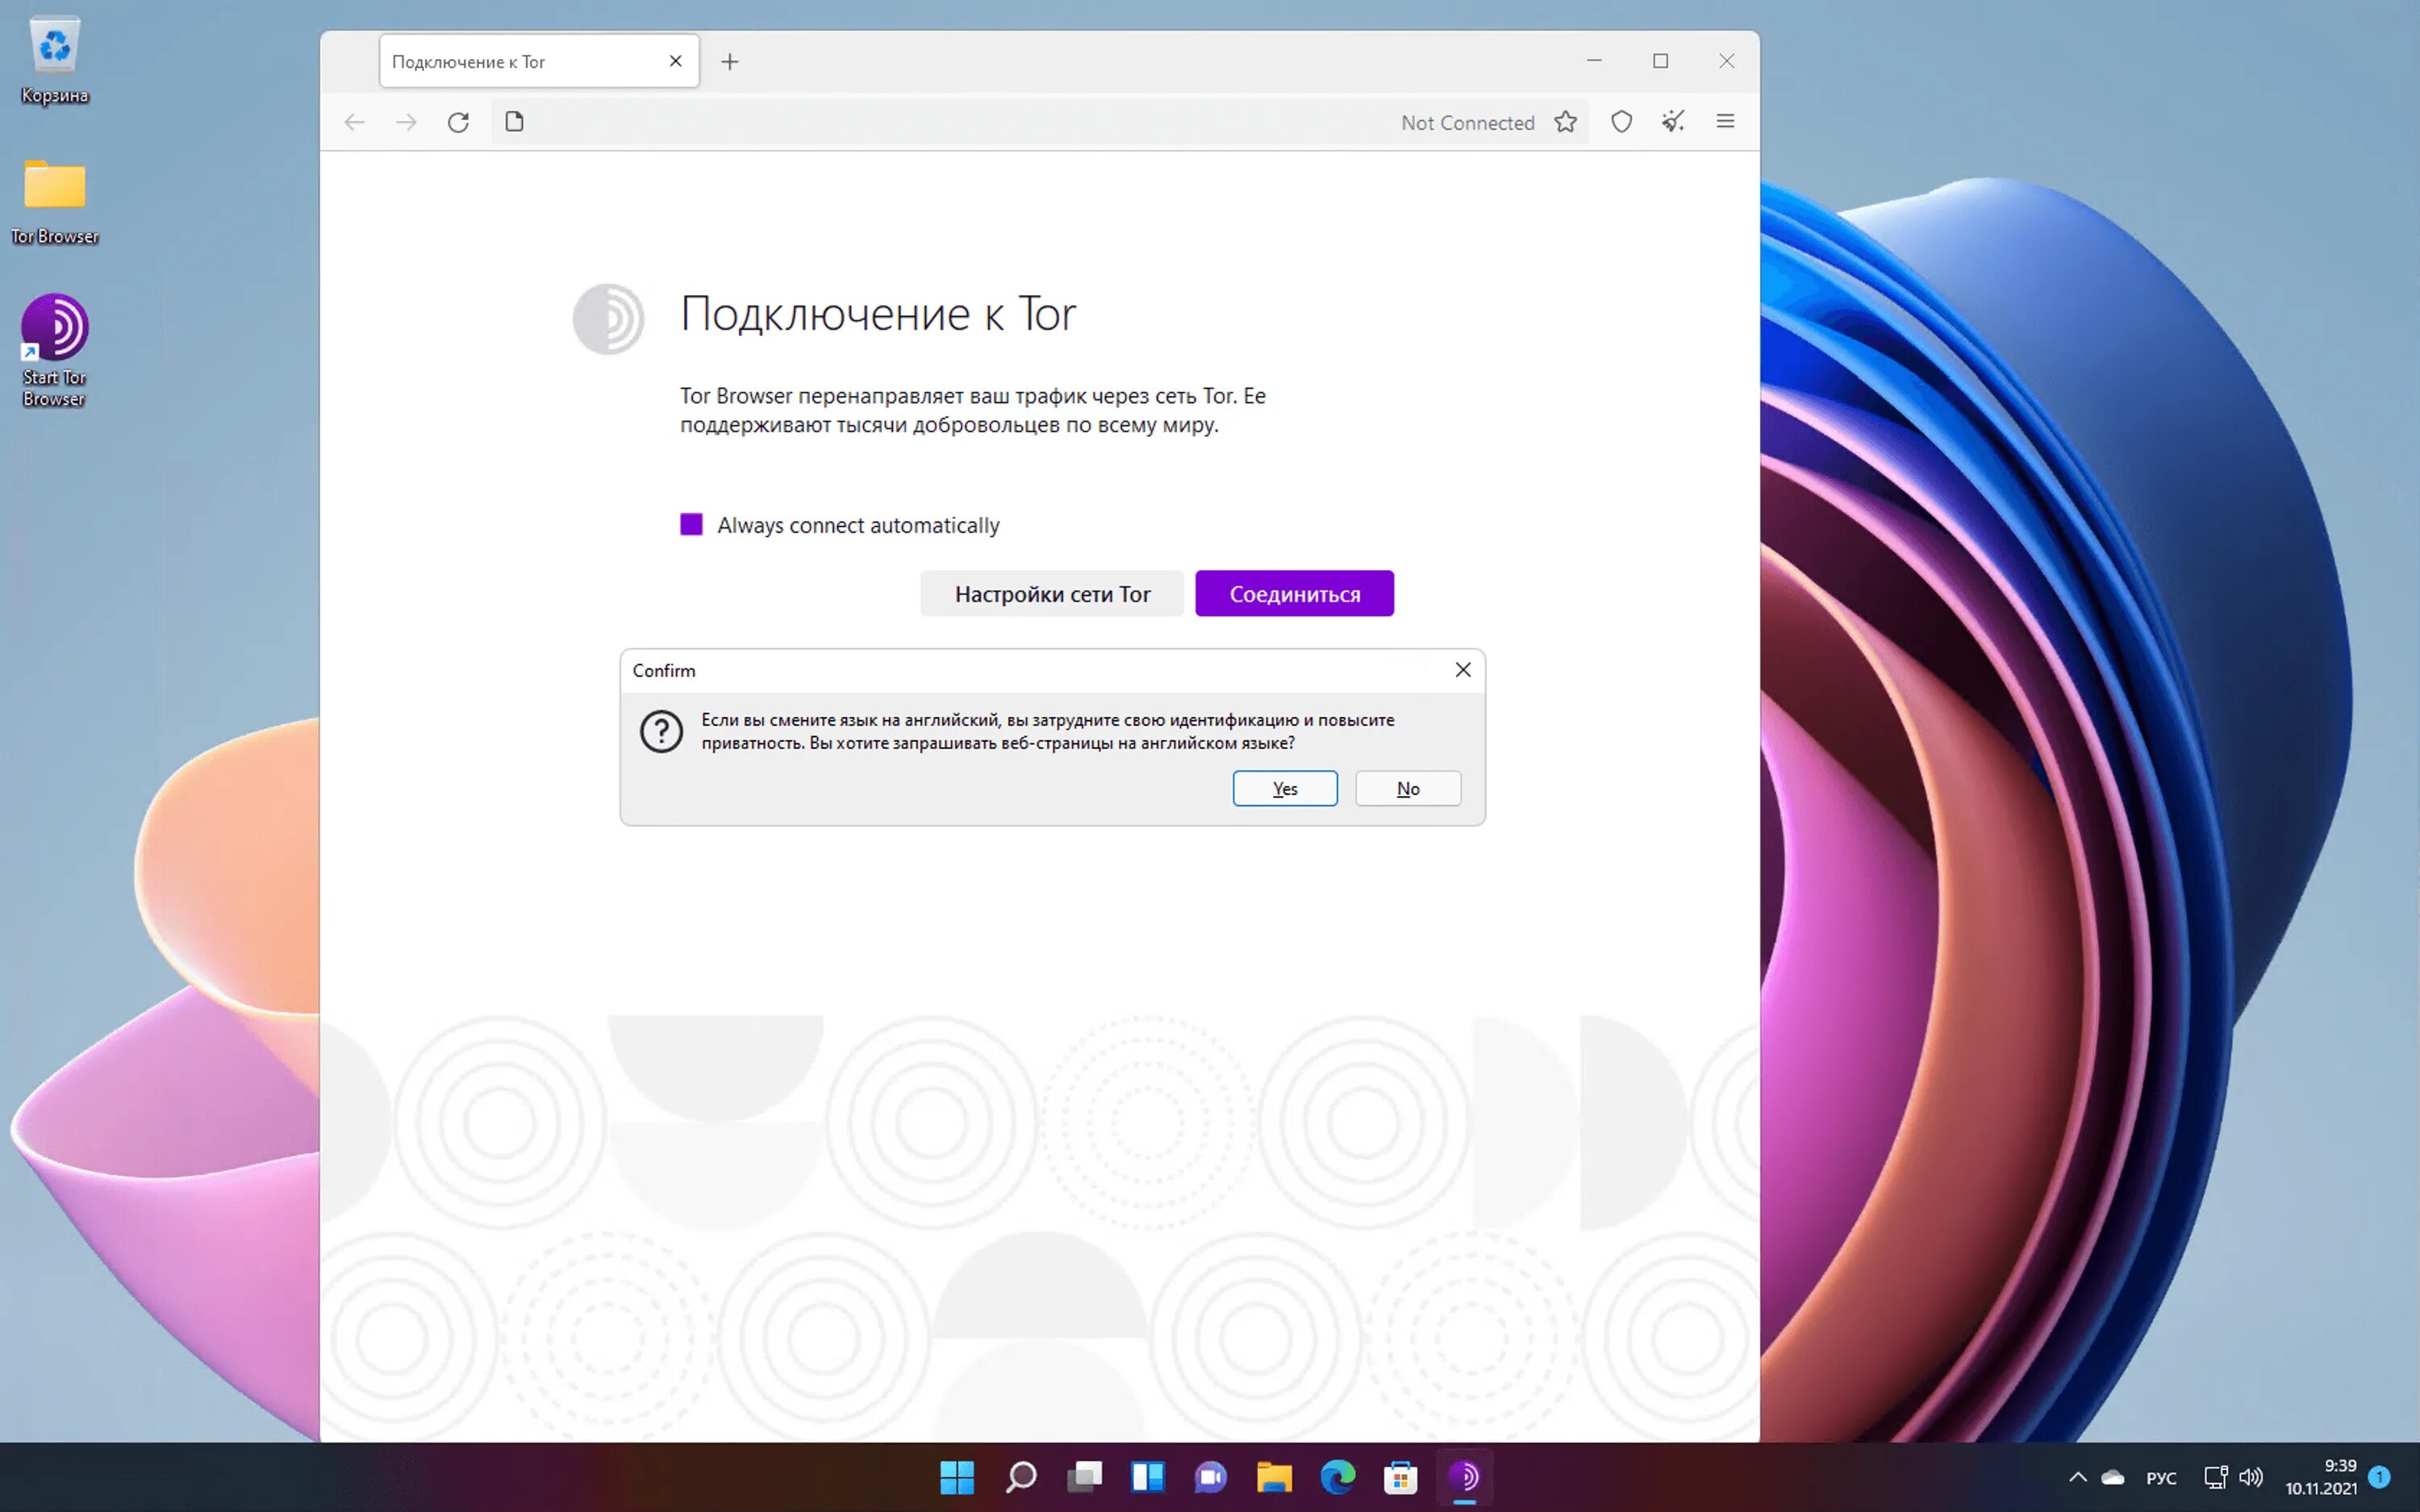2420x1512 pixels.
Task: Open taskbar Search magnifier
Action: (x=1020, y=1477)
